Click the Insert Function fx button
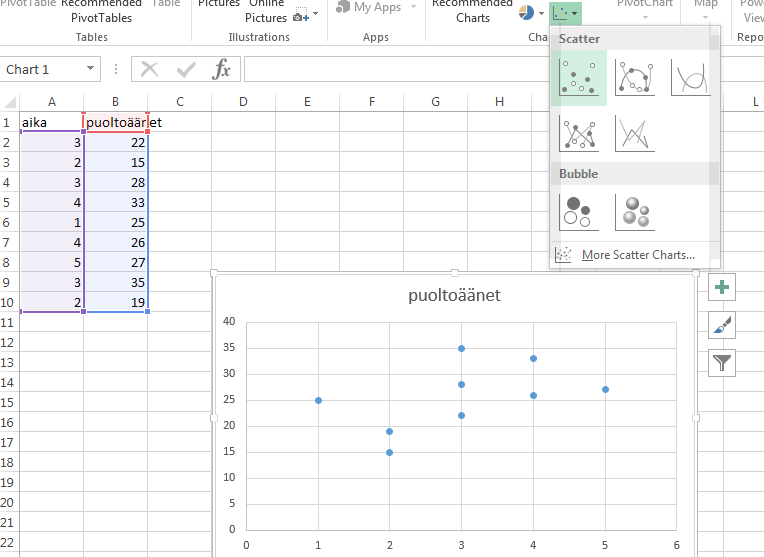The height and width of the screenshot is (557, 764). tap(221, 69)
